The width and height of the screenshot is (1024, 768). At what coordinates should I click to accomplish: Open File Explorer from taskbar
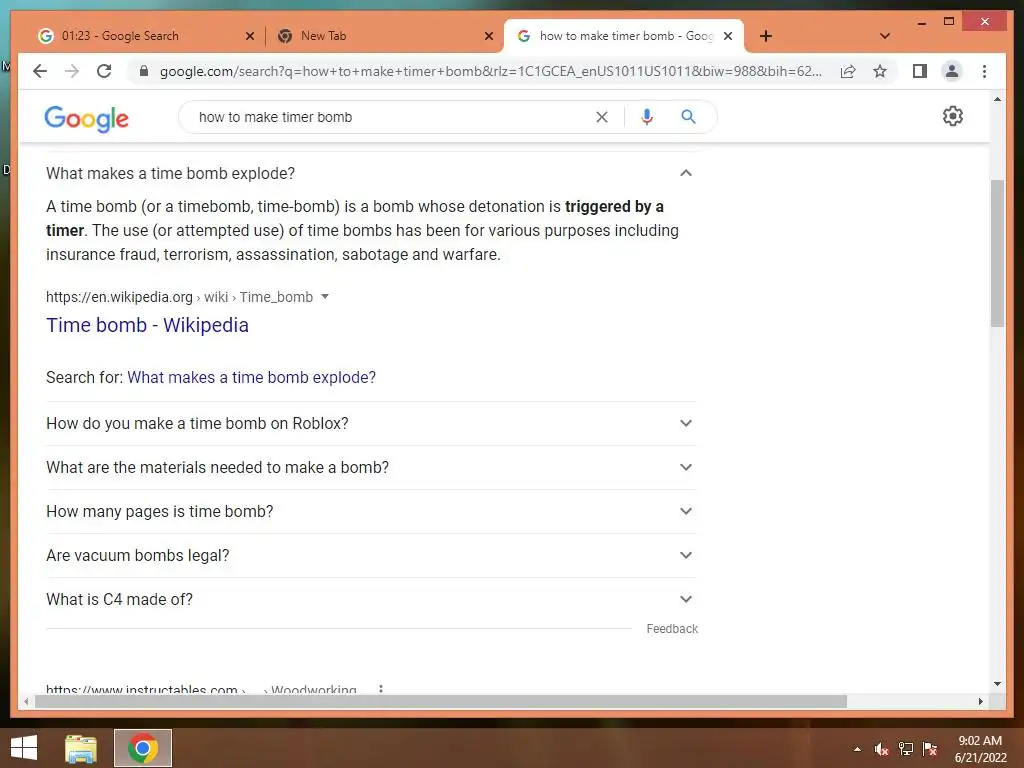click(x=81, y=748)
